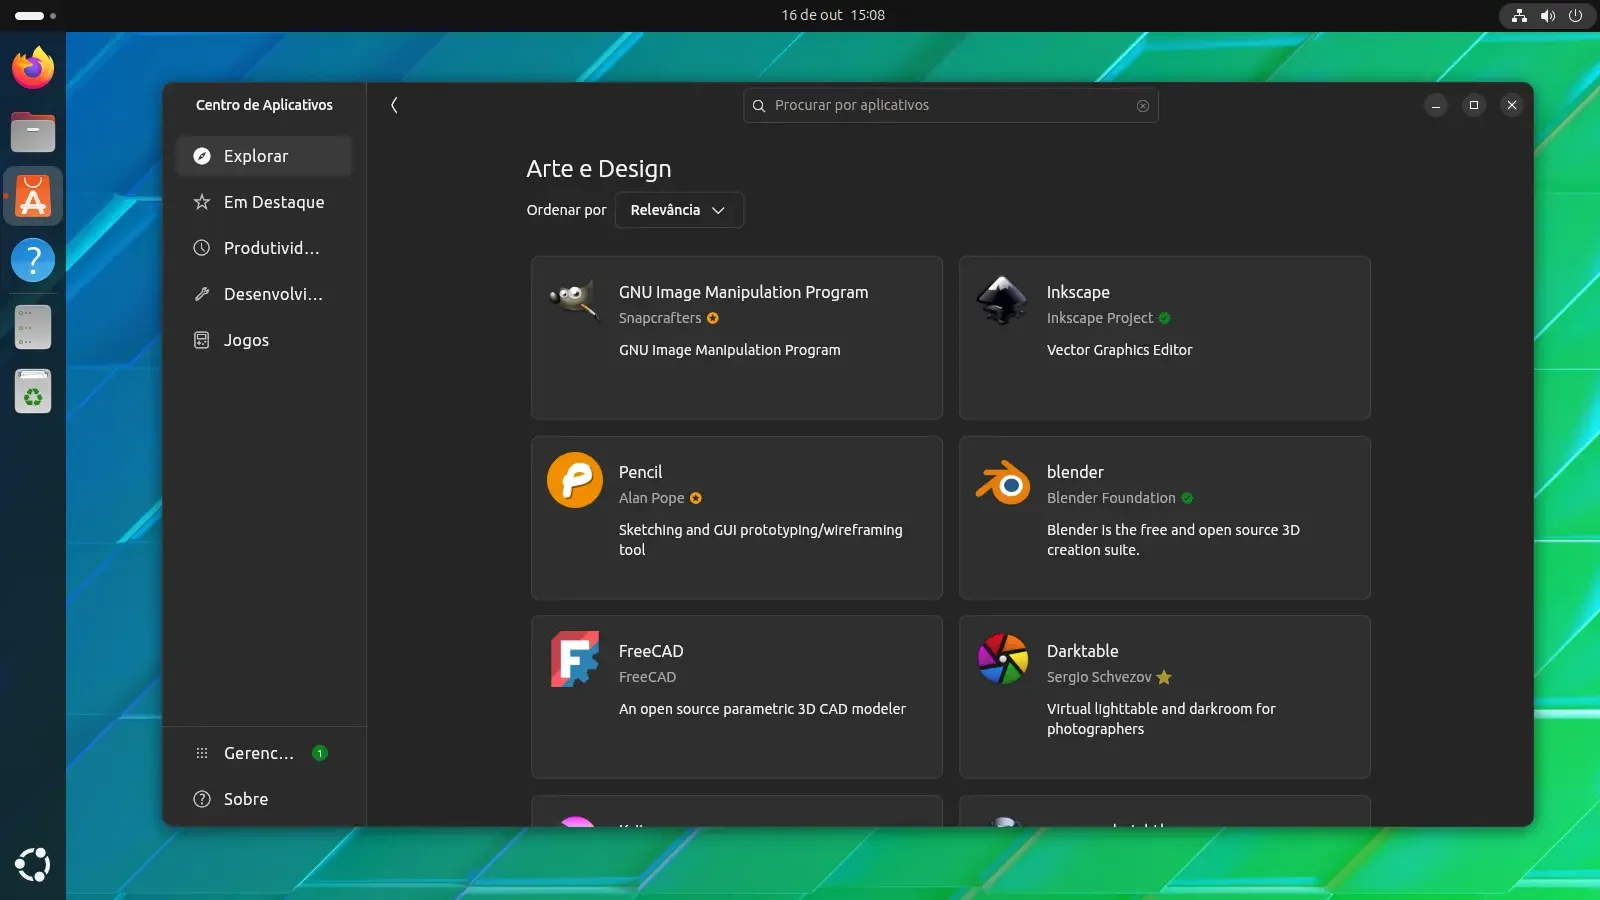The image size is (1600, 900).
Task: Focus the Procurar por aplicativos field
Action: (x=950, y=105)
